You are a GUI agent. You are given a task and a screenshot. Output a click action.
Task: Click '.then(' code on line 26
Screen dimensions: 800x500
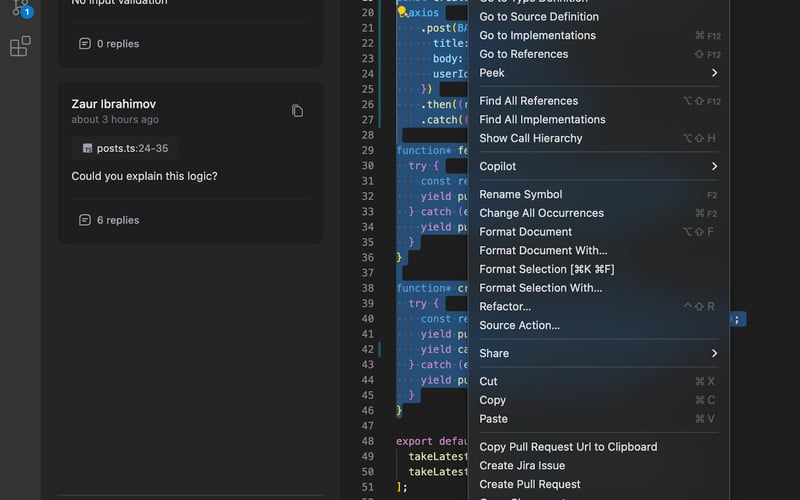pyautogui.click(x=440, y=105)
